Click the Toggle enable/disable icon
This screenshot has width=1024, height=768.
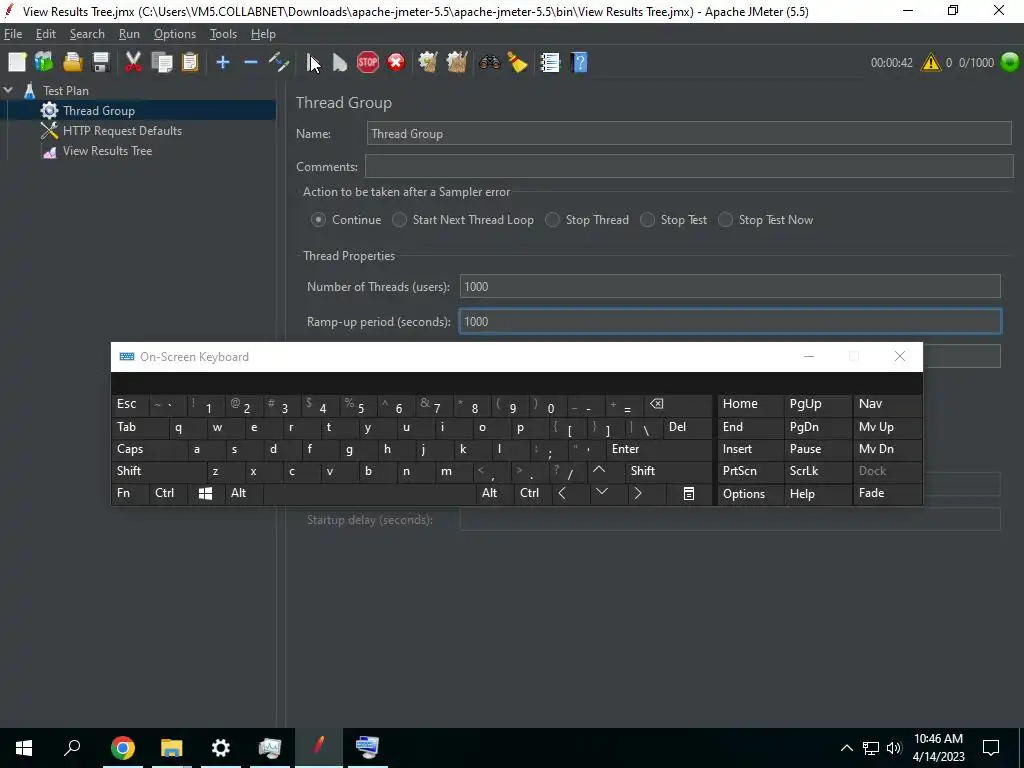[x=279, y=63]
